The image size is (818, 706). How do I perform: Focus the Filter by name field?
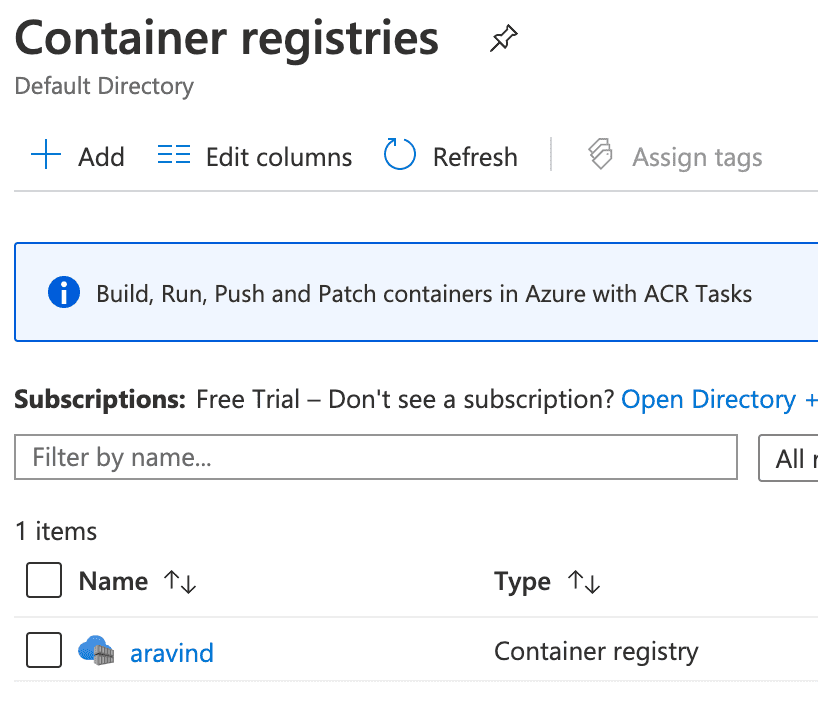376,458
